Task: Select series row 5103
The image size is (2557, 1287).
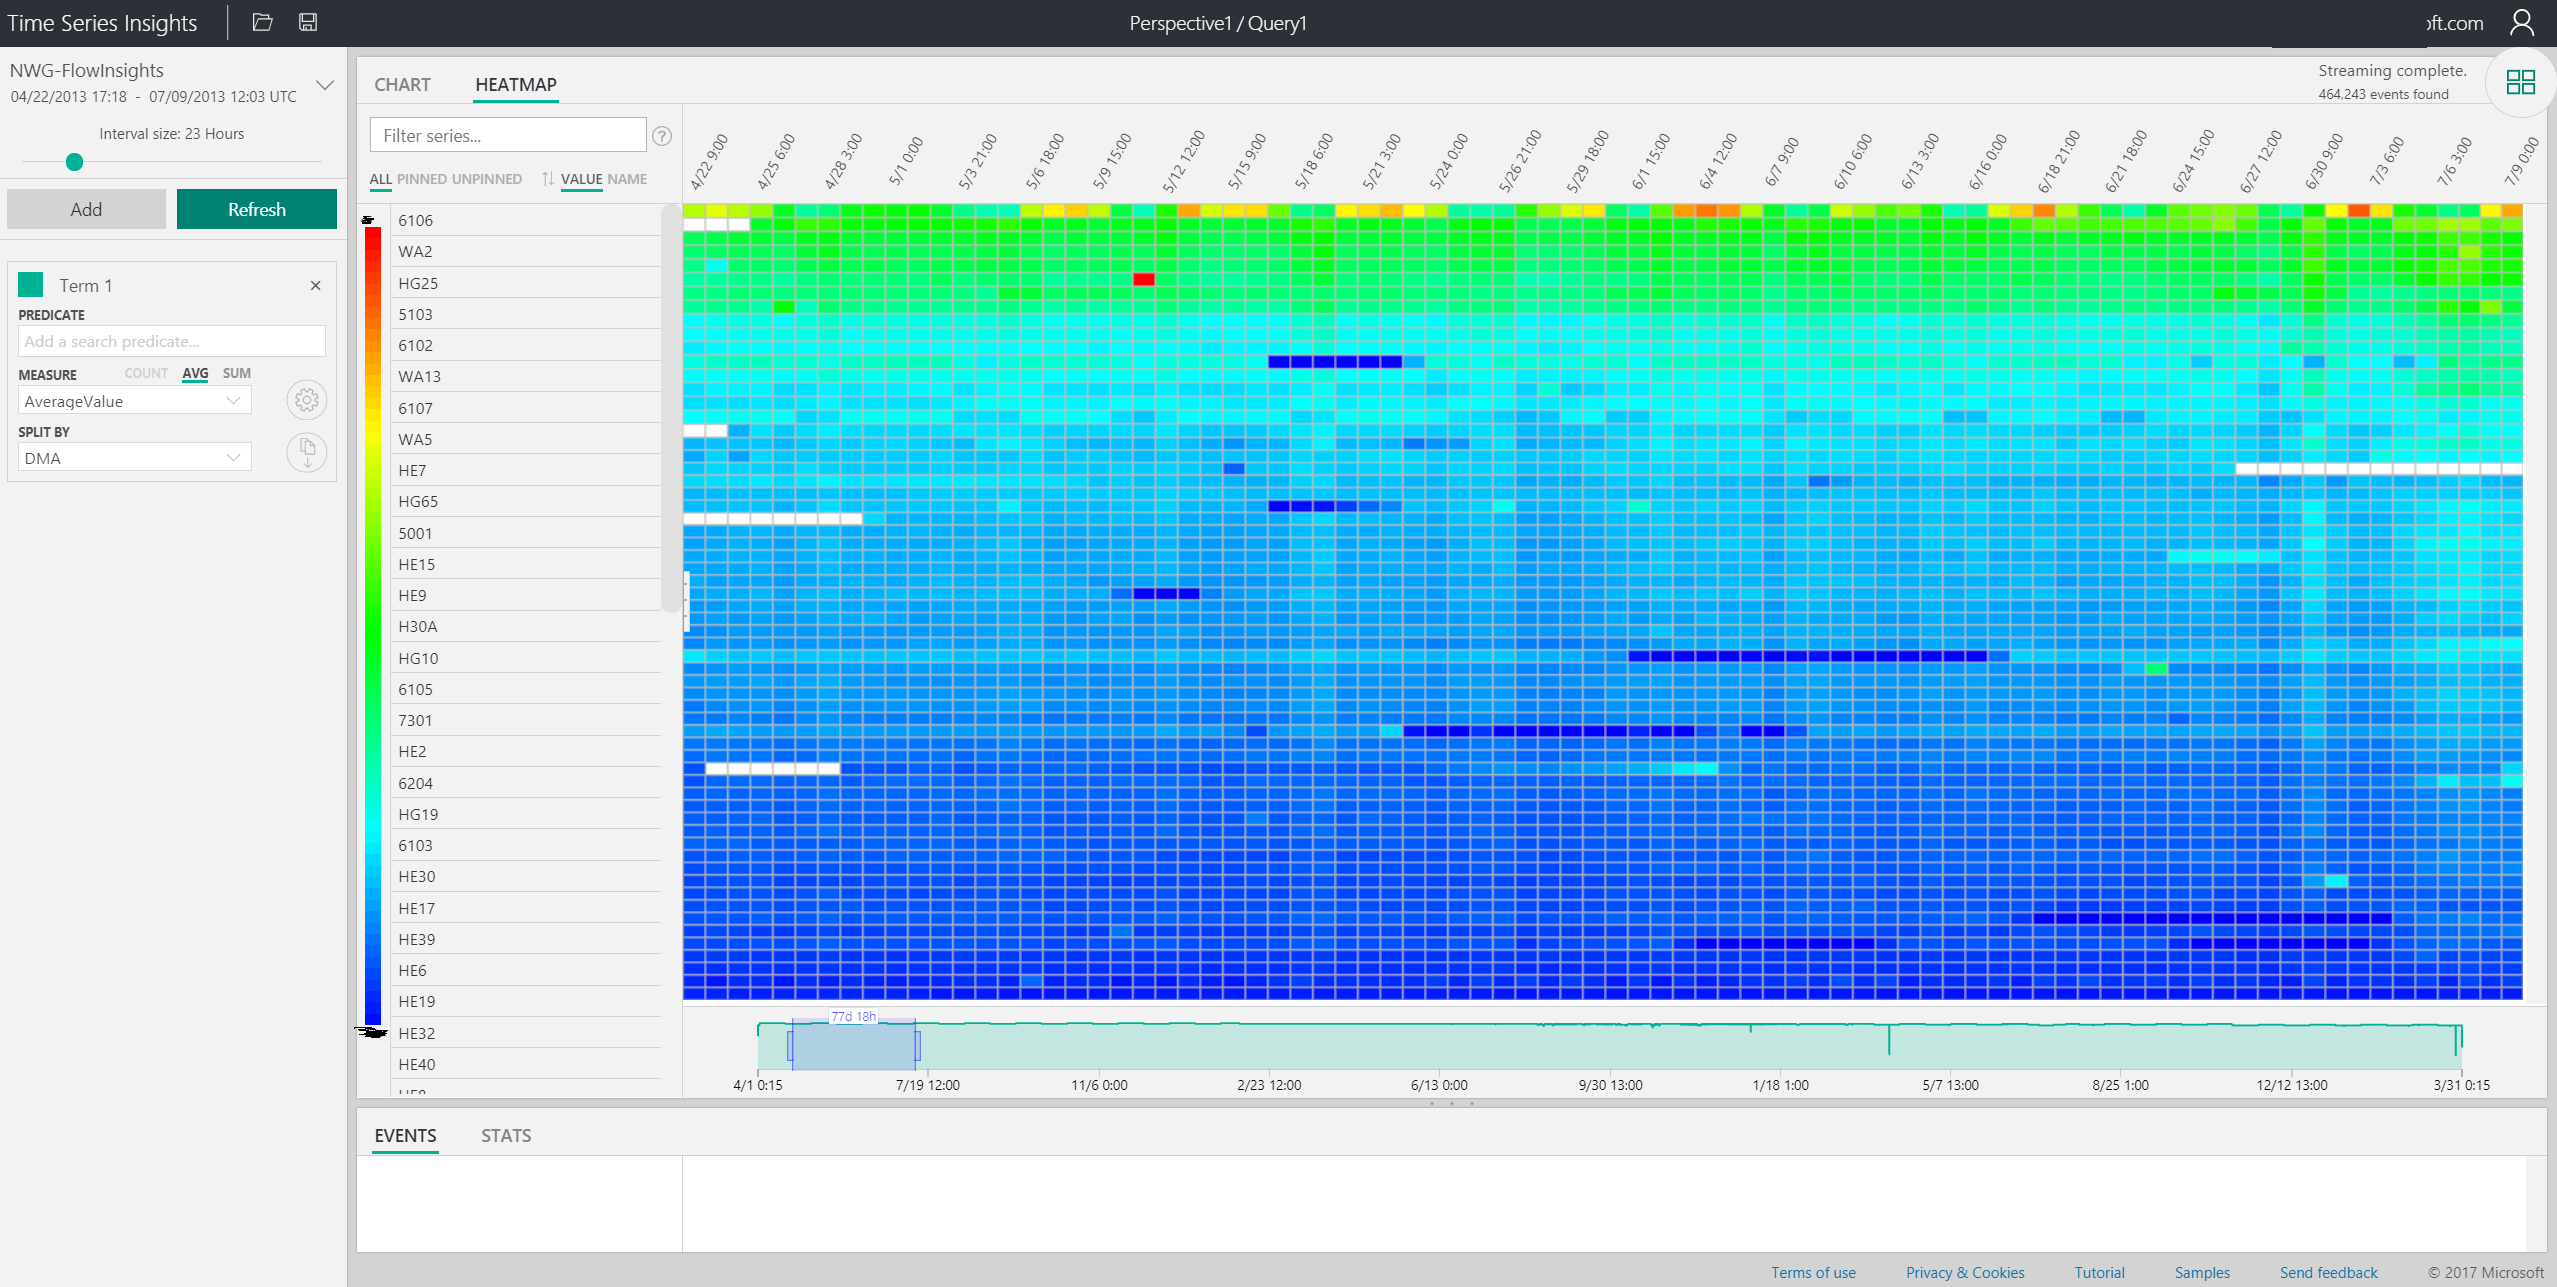Action: click(x=525, y=314)
